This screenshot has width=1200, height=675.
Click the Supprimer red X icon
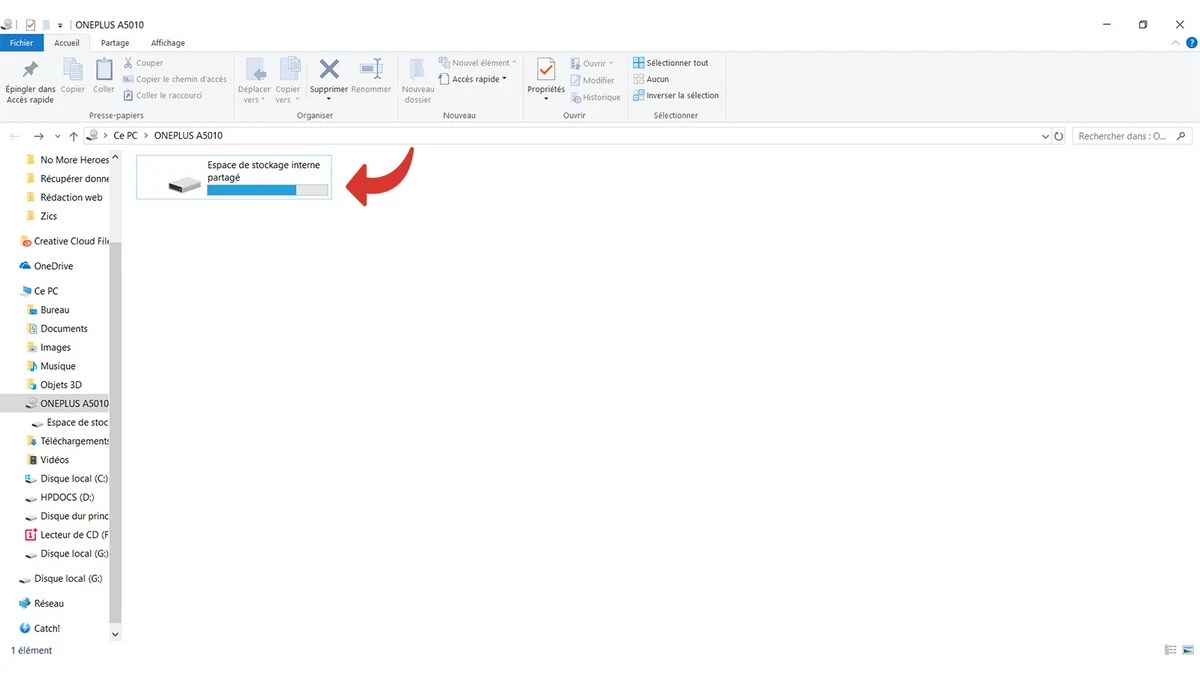(x=329, y=70)
